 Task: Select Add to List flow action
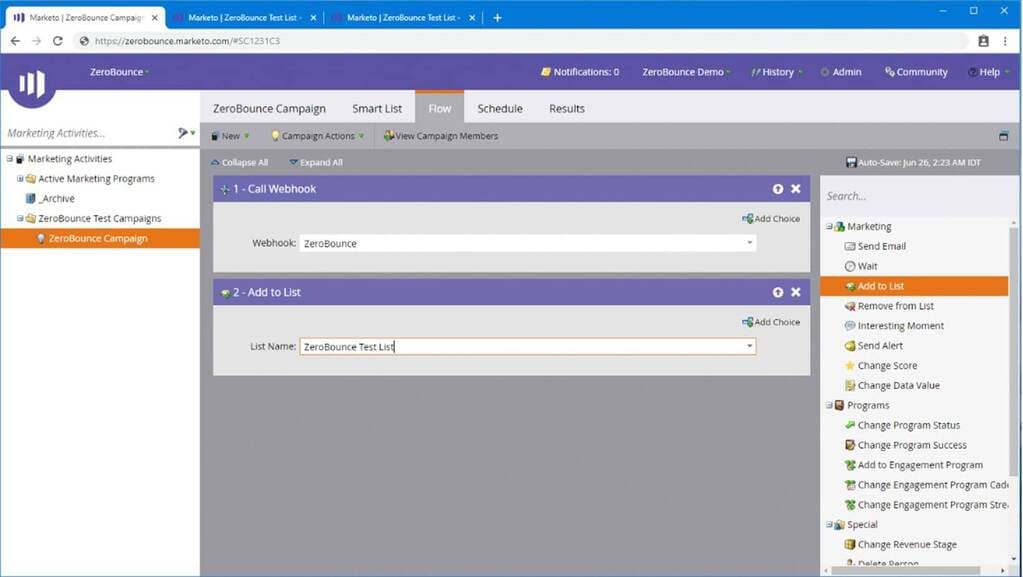(x=914, y=286)
